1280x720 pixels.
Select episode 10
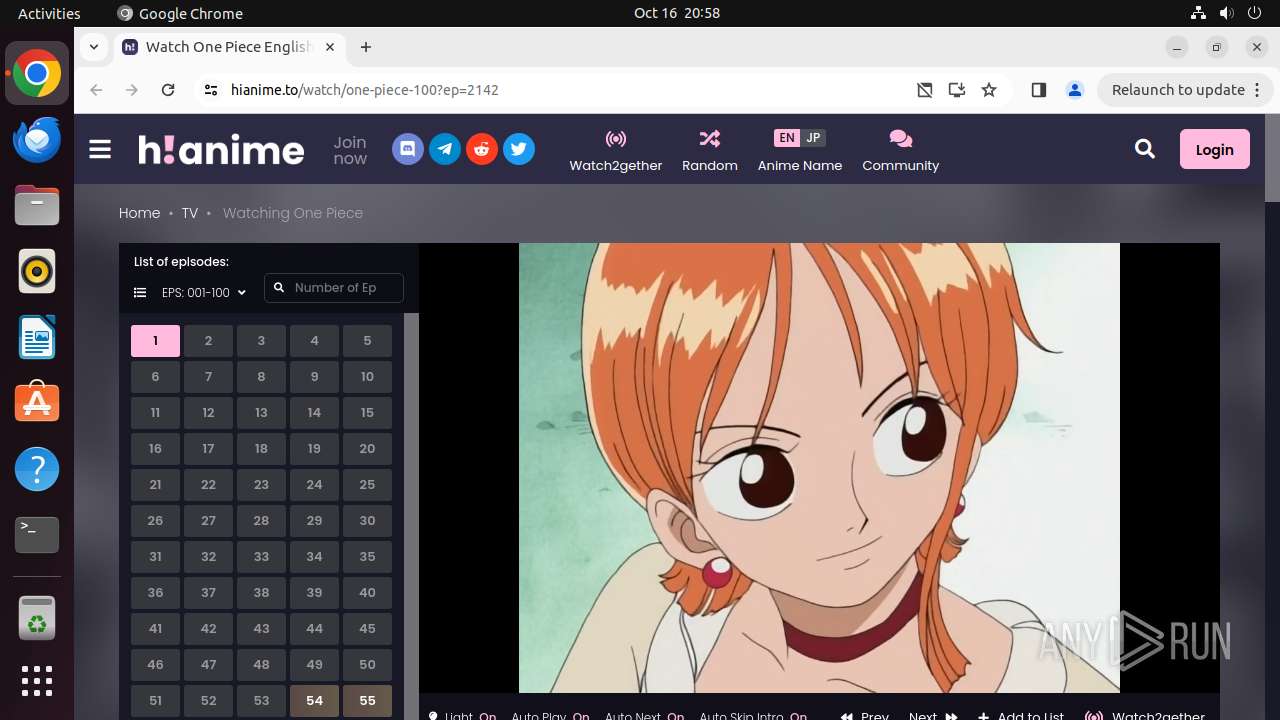[x=367, y=377]
